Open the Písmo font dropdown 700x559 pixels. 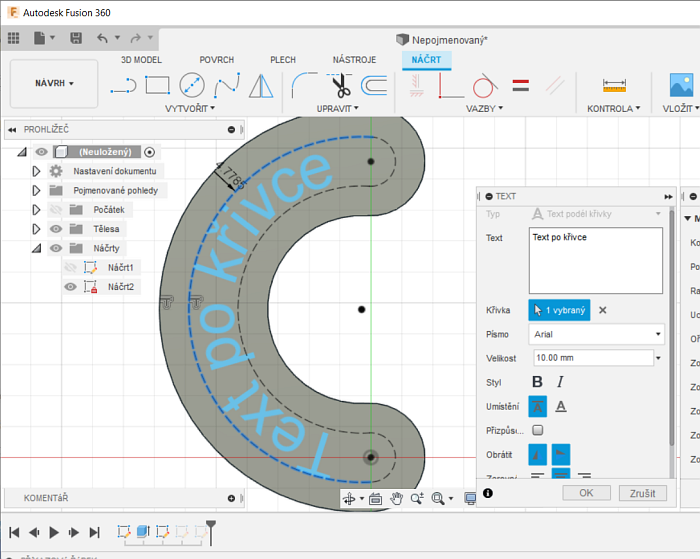597,334
